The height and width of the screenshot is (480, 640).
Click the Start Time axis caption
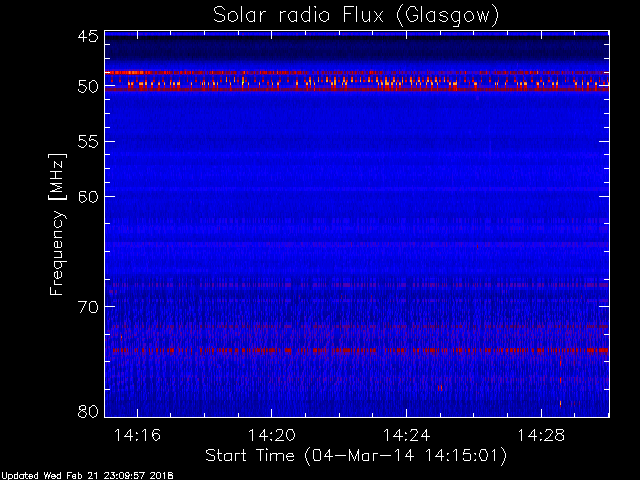pyautogui.click(x=356, y=456)
